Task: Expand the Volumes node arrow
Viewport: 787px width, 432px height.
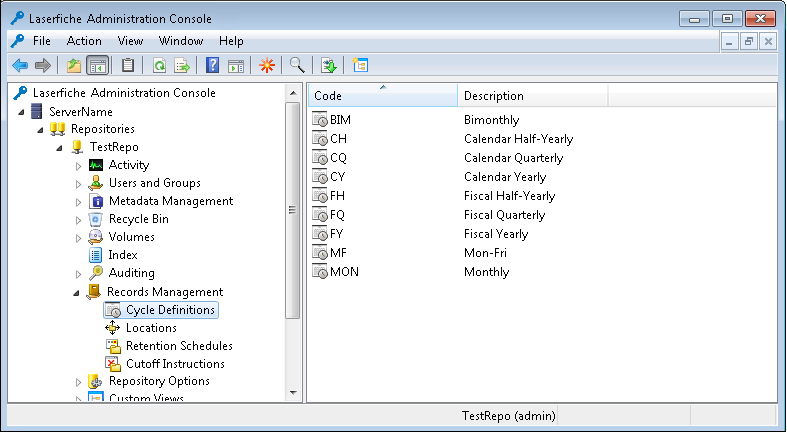Action: 78,238
